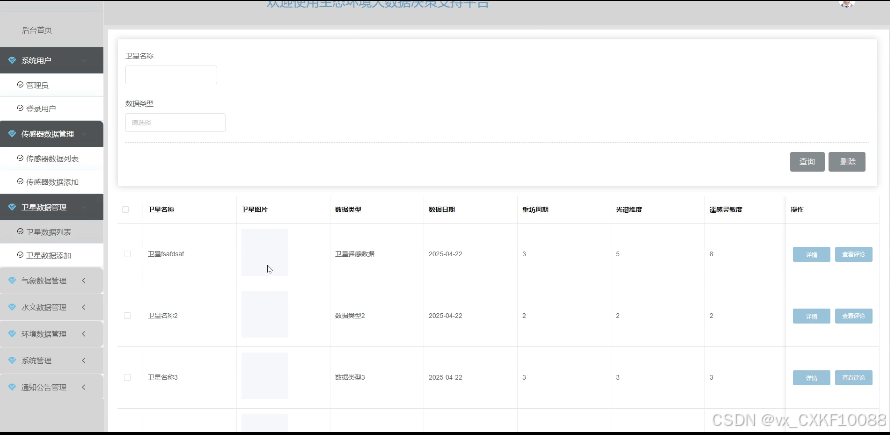Open image thumbnail in 卫星fsafdsaf row
This screenshot has height=435, width=890.
[265, 253]
